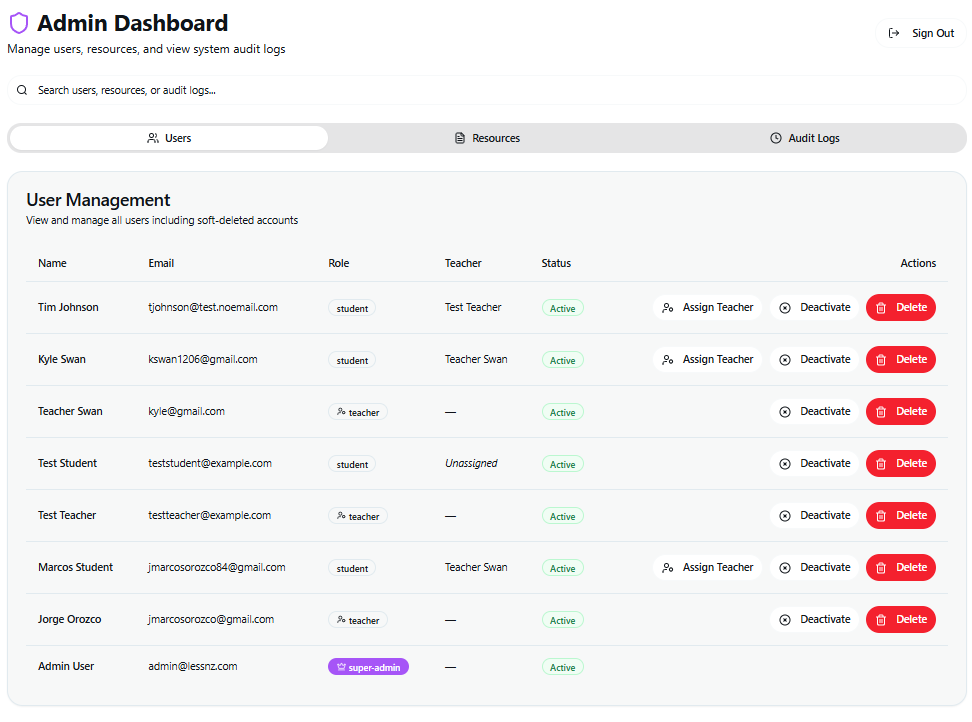Click the users icon on the Users tab
The width and height of the screenshot is (972, 722).
153,138
